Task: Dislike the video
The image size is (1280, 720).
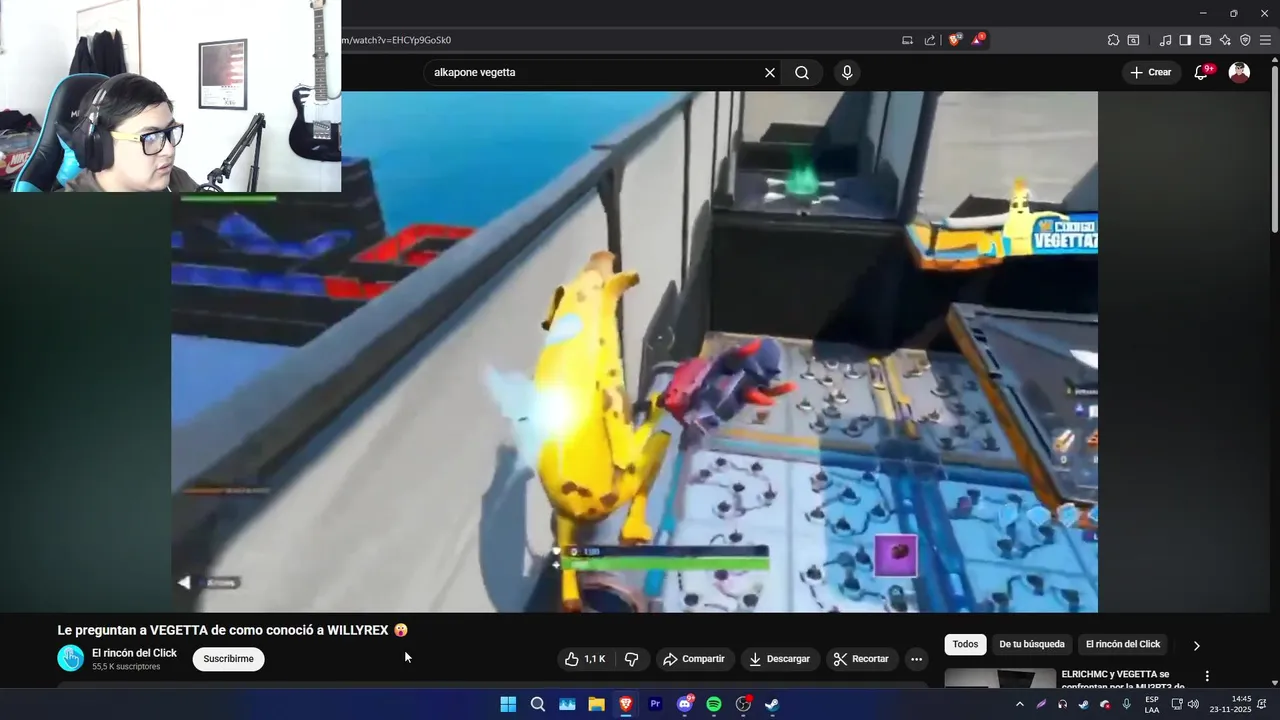Action: click(x=631, y=659)
